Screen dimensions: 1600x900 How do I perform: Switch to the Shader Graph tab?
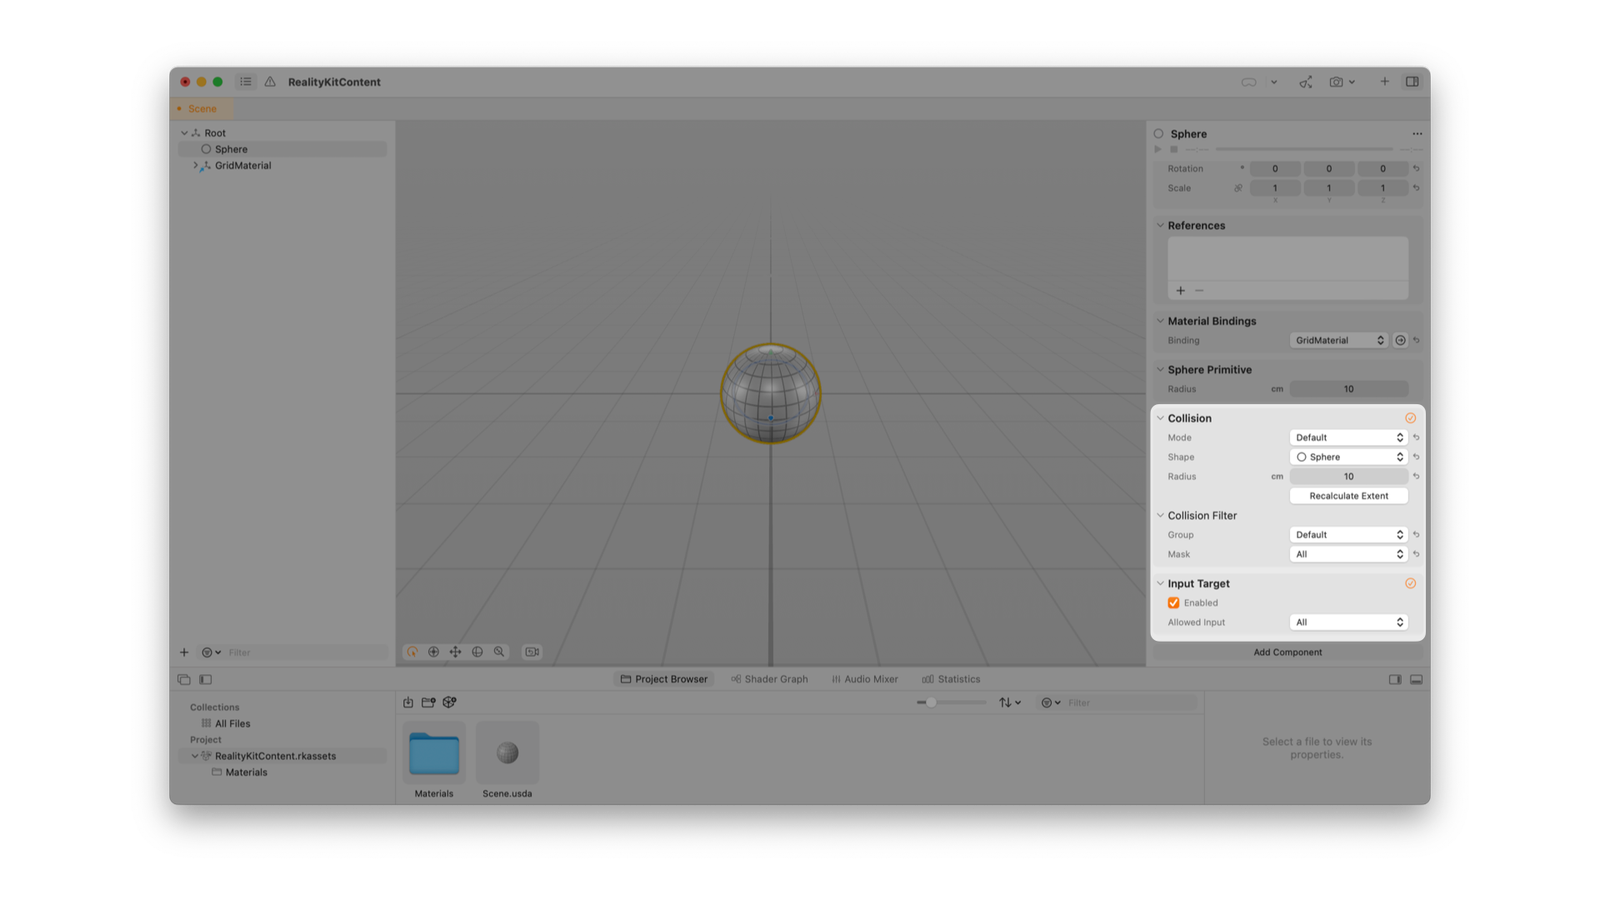[769, 679]
